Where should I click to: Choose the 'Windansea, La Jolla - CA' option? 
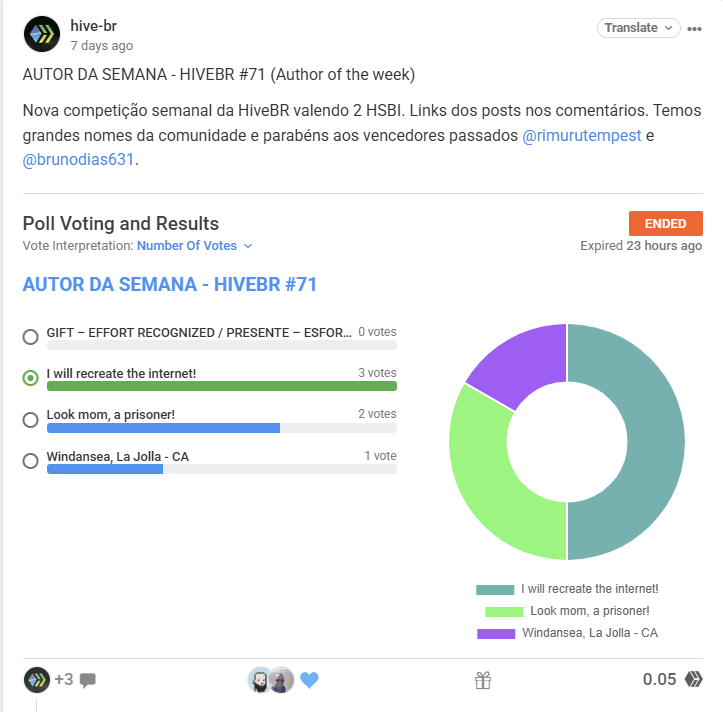[x=30, y=461]
